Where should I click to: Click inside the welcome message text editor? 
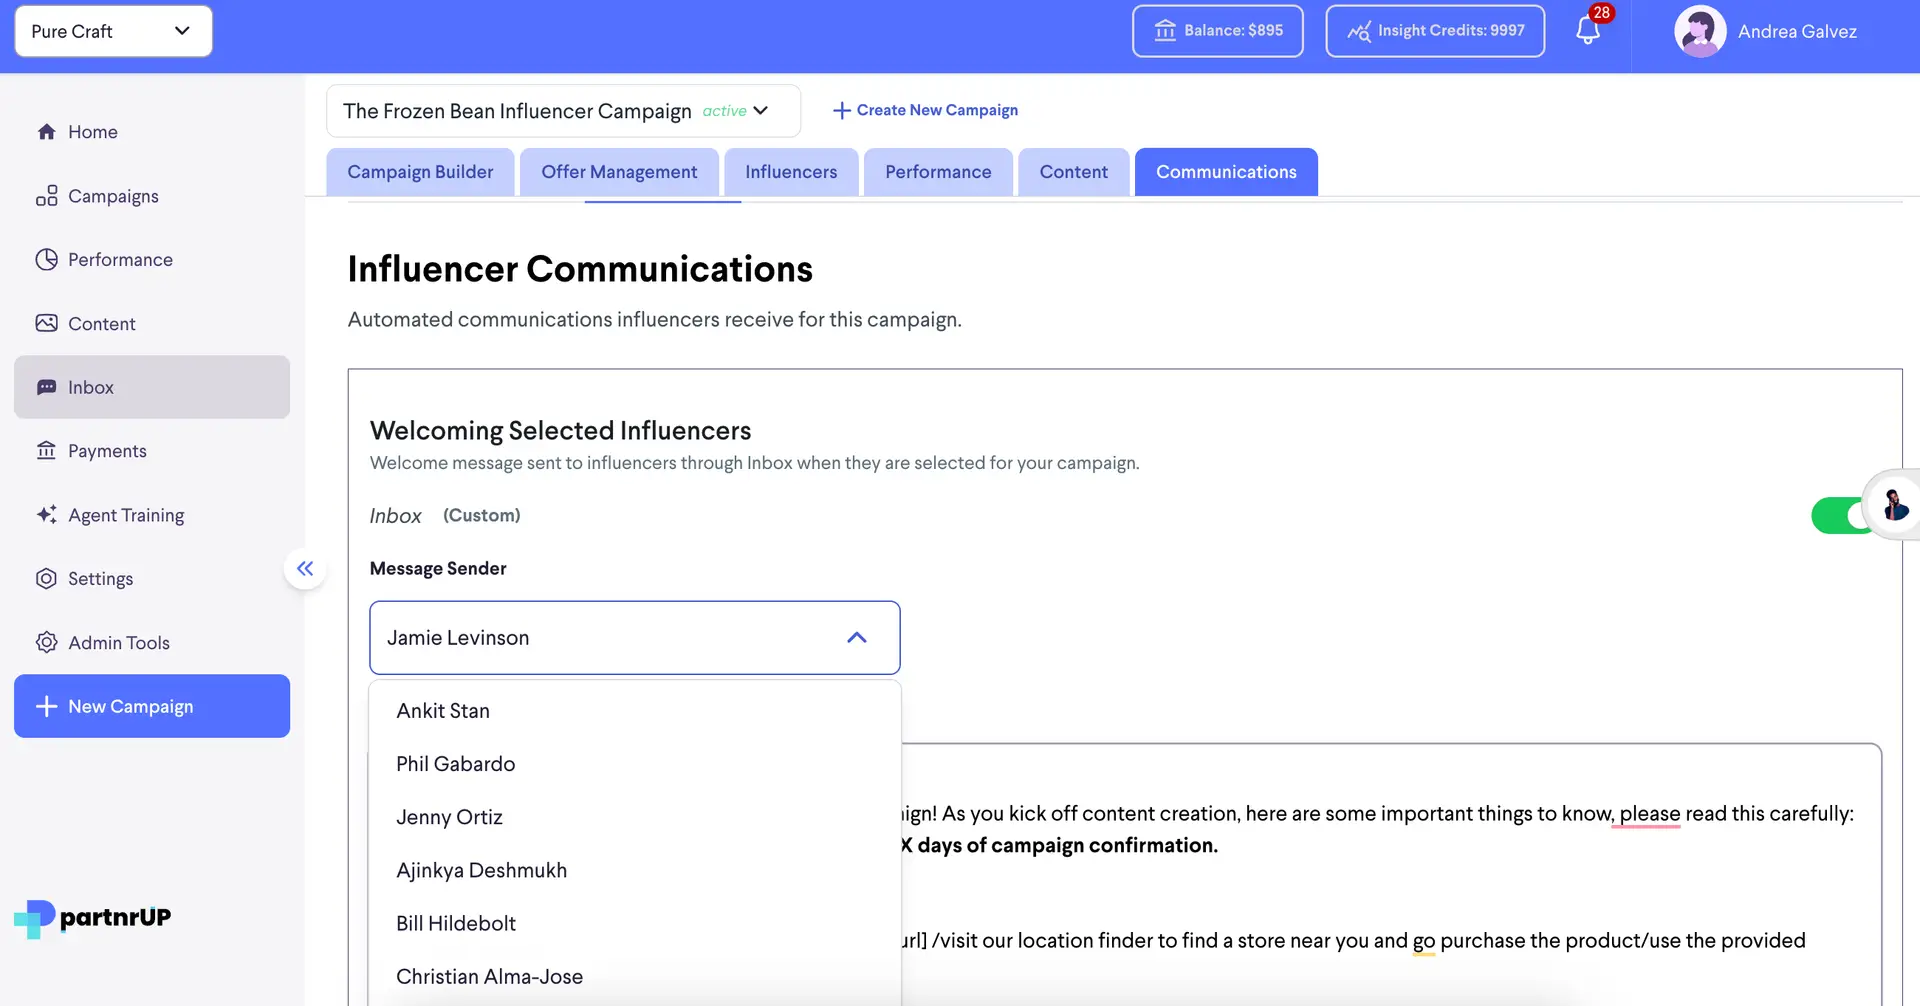point(1390,875)
